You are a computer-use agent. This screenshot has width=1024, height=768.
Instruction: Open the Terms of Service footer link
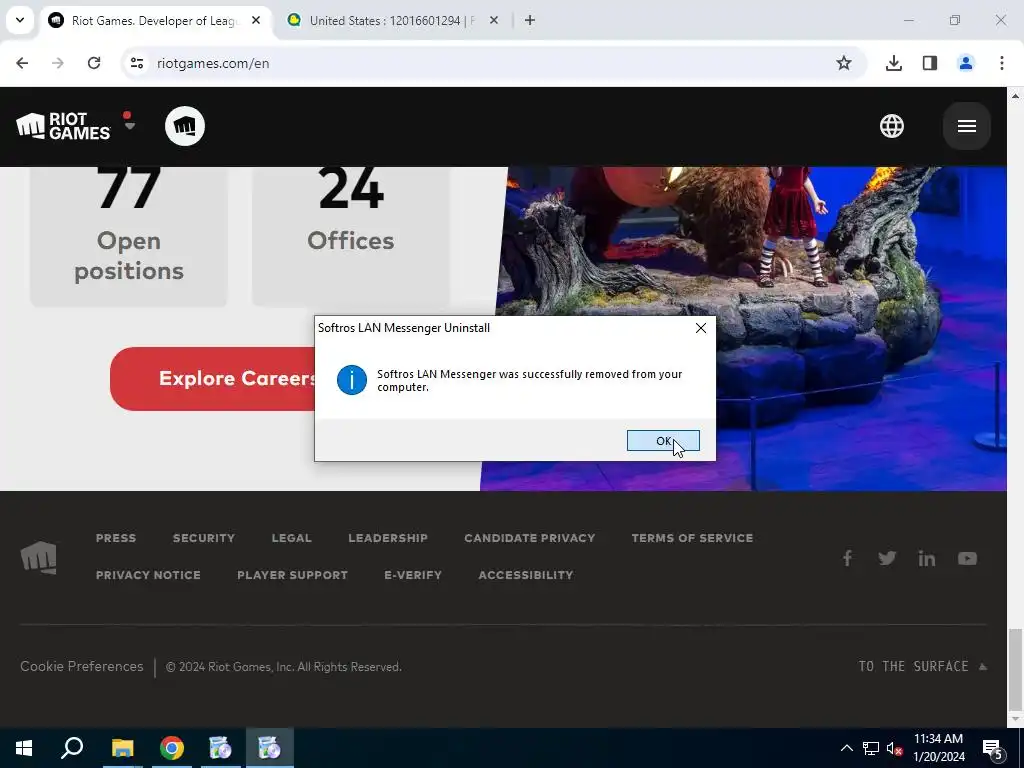[692, 538]
